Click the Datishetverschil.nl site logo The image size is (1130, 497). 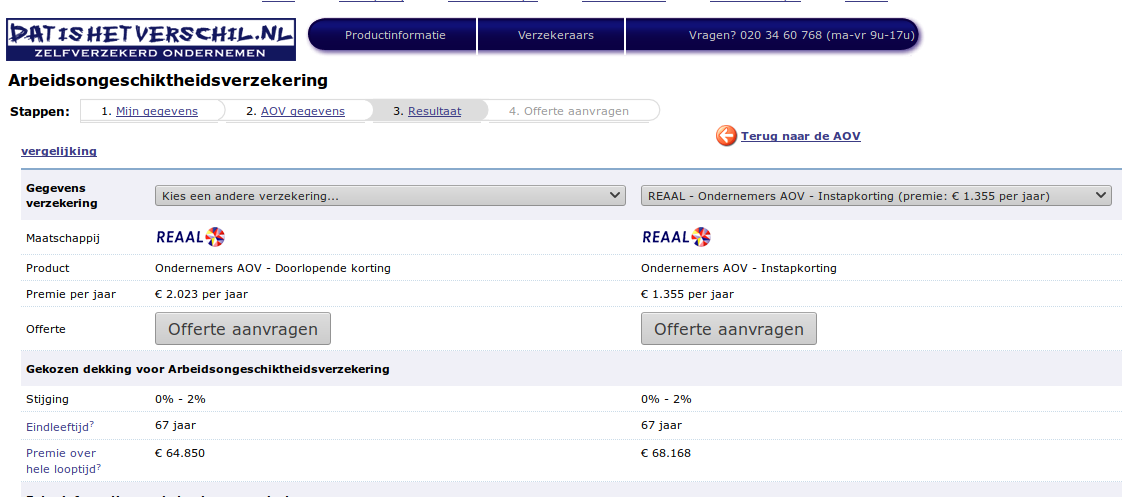click(151, 40)
